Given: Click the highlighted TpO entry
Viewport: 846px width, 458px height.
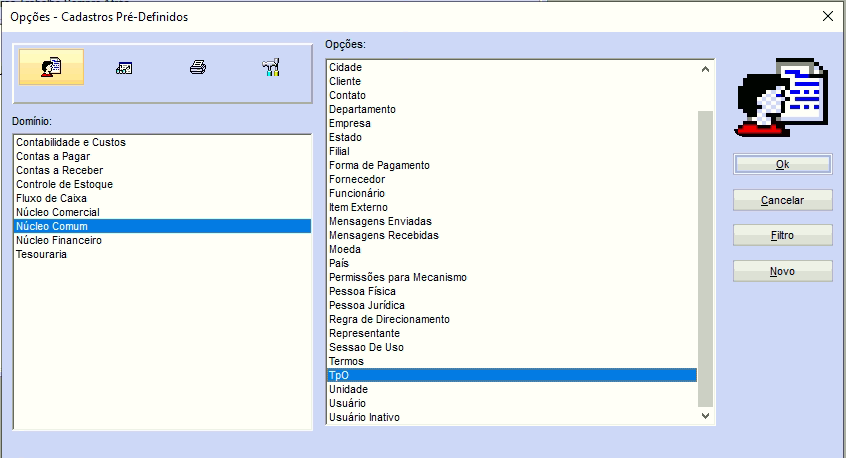Looking at the screenshot, I should coord(512,375).
